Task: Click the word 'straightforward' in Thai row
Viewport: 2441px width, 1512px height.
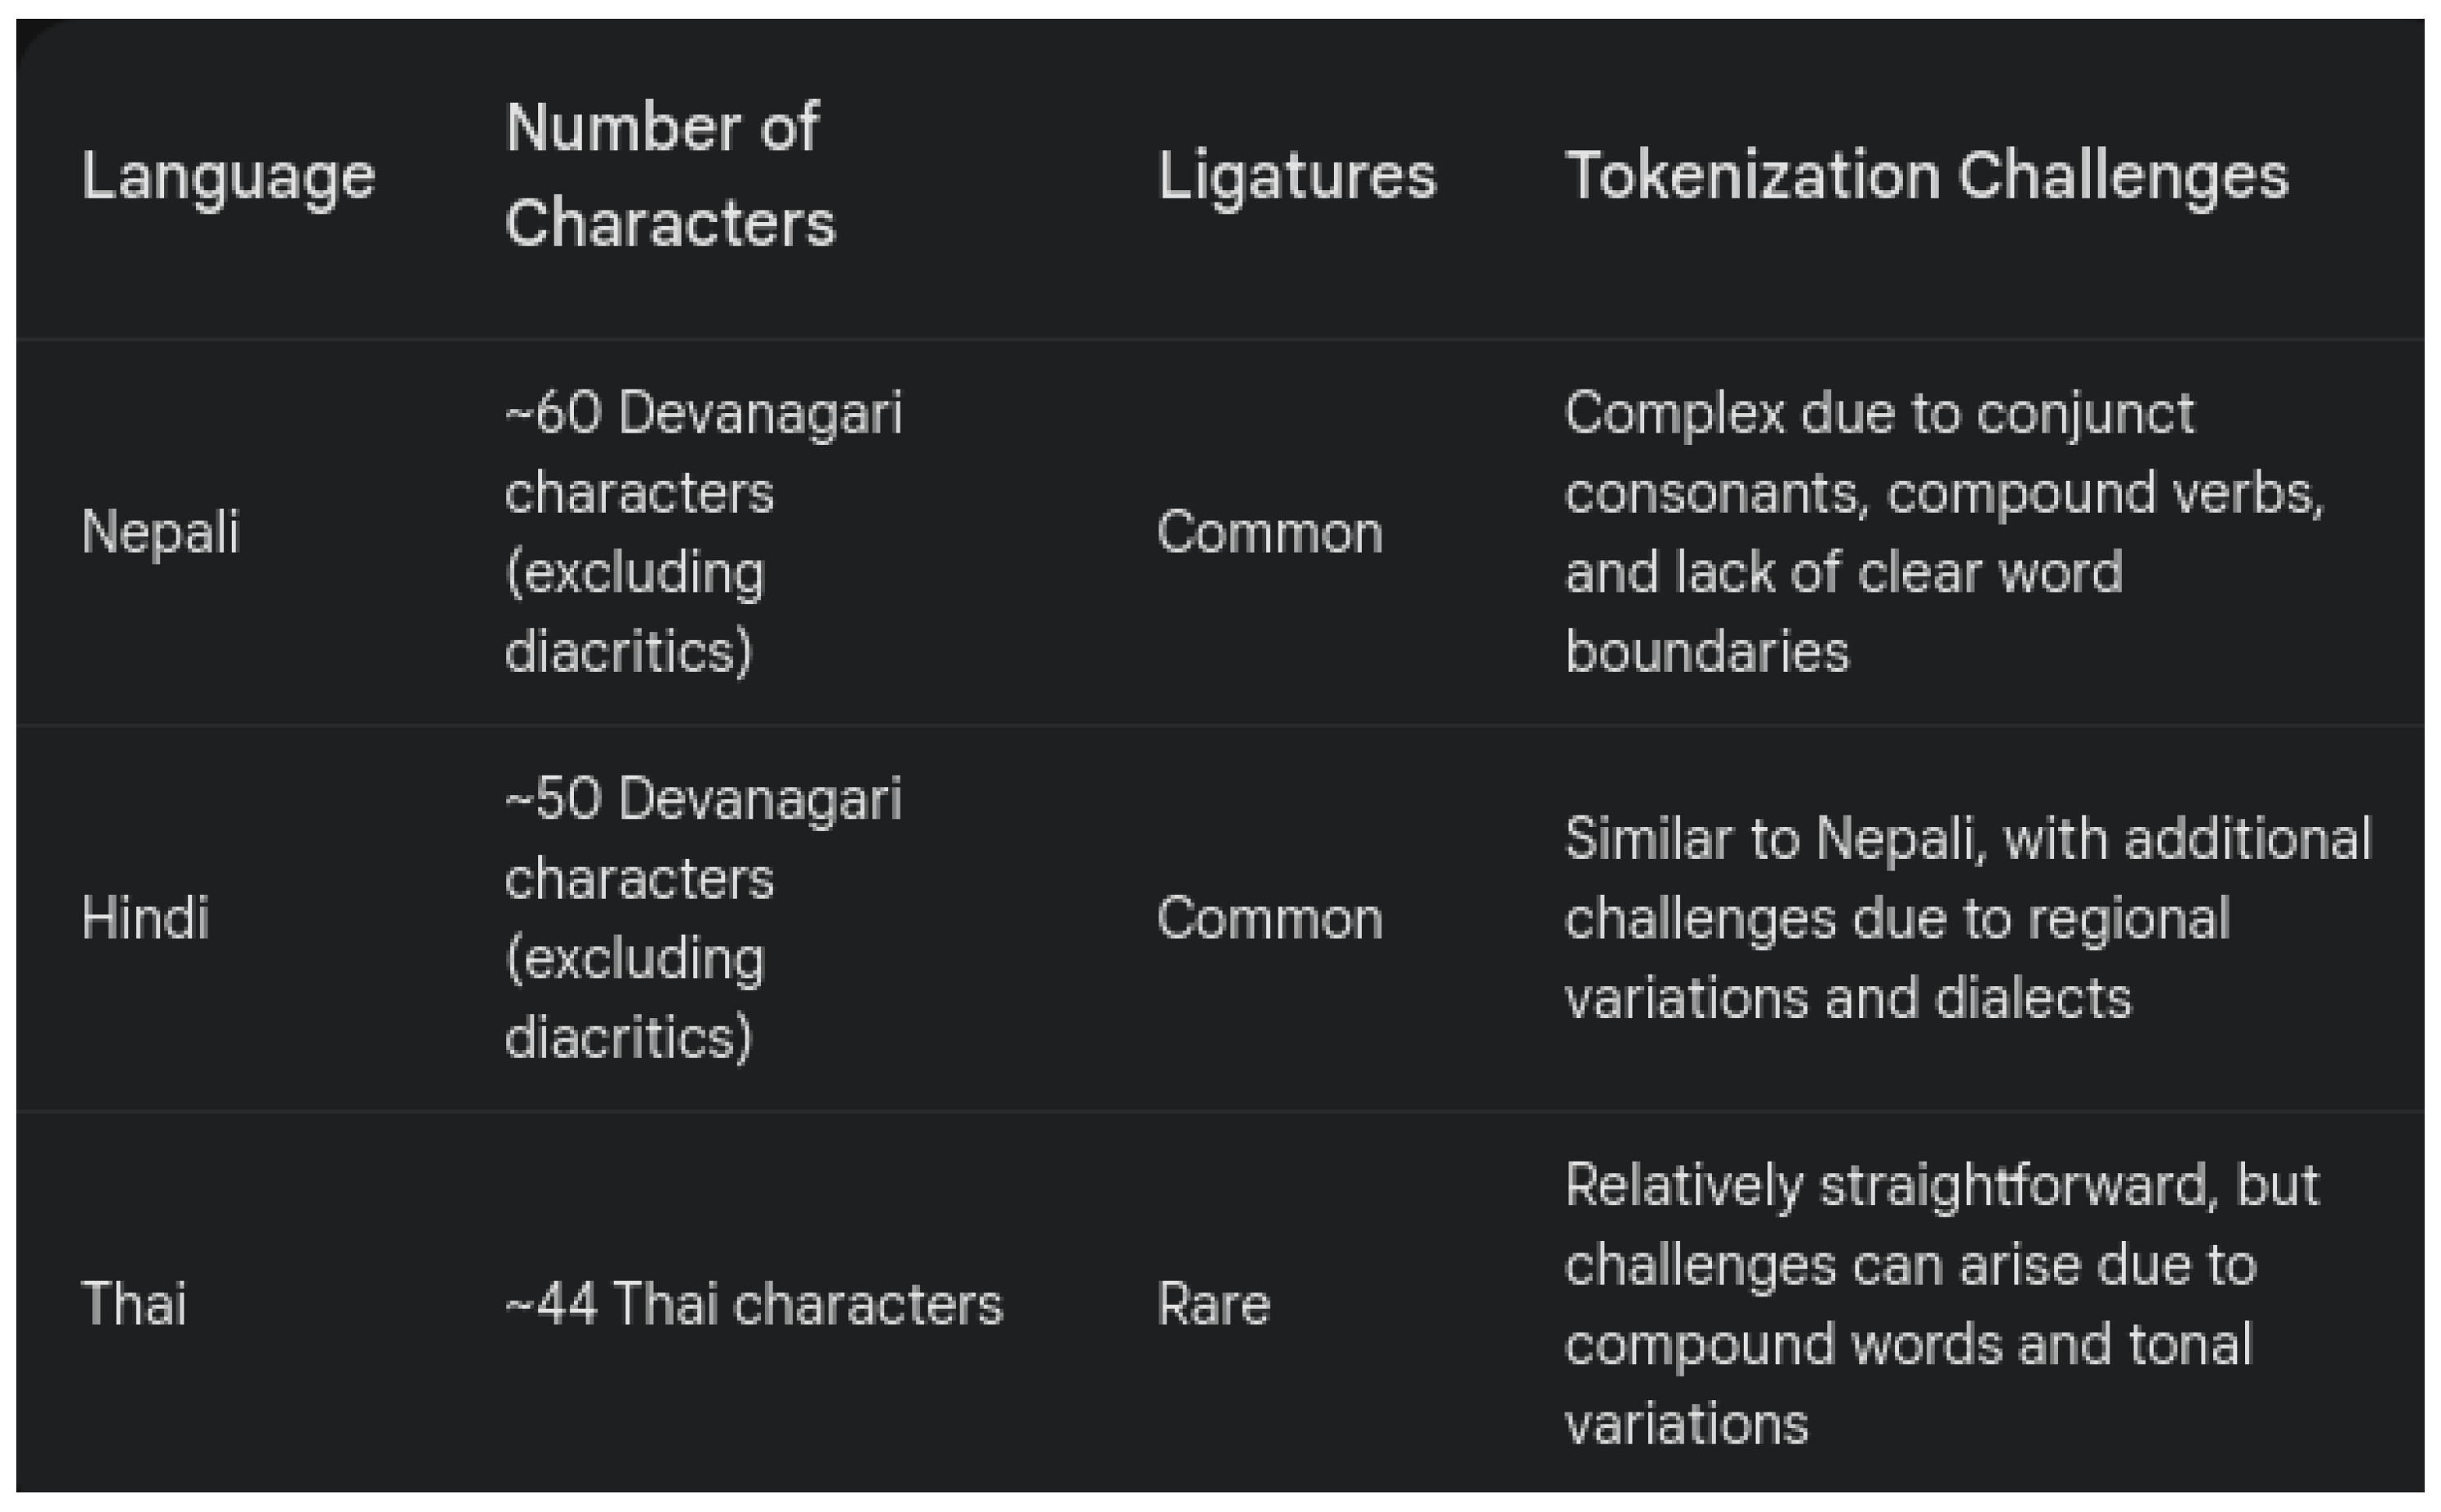Action: coord(2012,1185)
